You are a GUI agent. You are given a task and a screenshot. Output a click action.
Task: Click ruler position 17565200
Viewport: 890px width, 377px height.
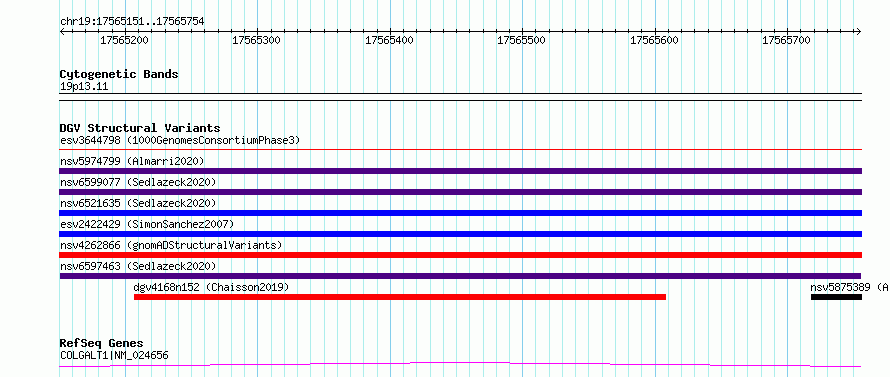[x=124, y=40]
